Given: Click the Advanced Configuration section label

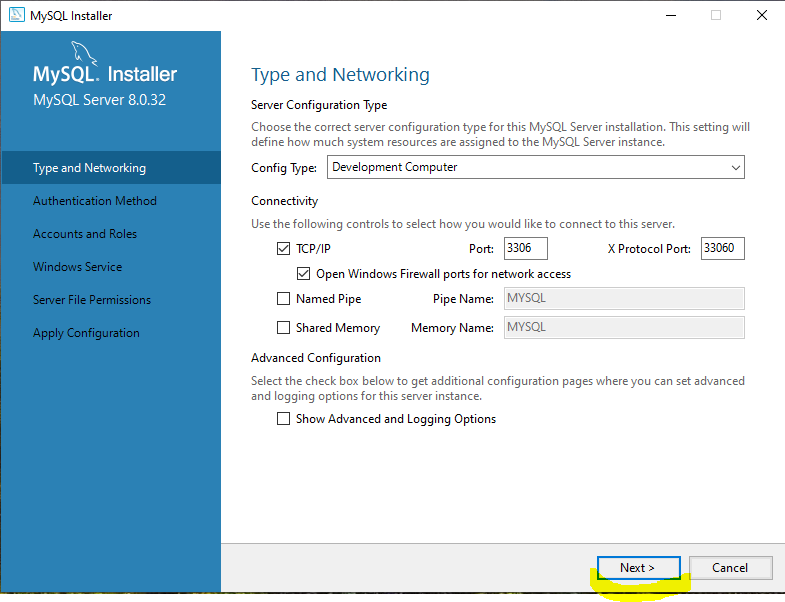Looking at the screenshot, I should click(x=316, y=358).
